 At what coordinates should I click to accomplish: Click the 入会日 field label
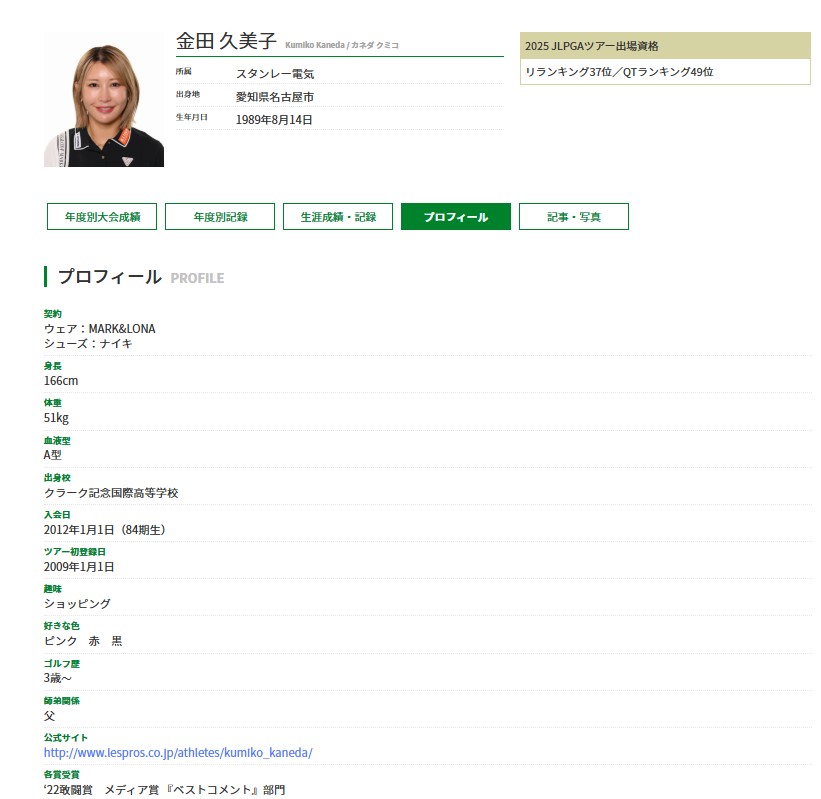point(57,515)
